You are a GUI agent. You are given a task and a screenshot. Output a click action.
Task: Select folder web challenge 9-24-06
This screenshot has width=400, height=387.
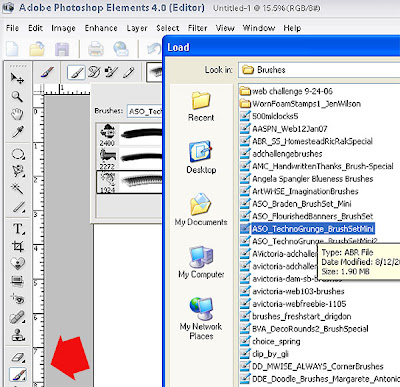(x=286, y=91)
